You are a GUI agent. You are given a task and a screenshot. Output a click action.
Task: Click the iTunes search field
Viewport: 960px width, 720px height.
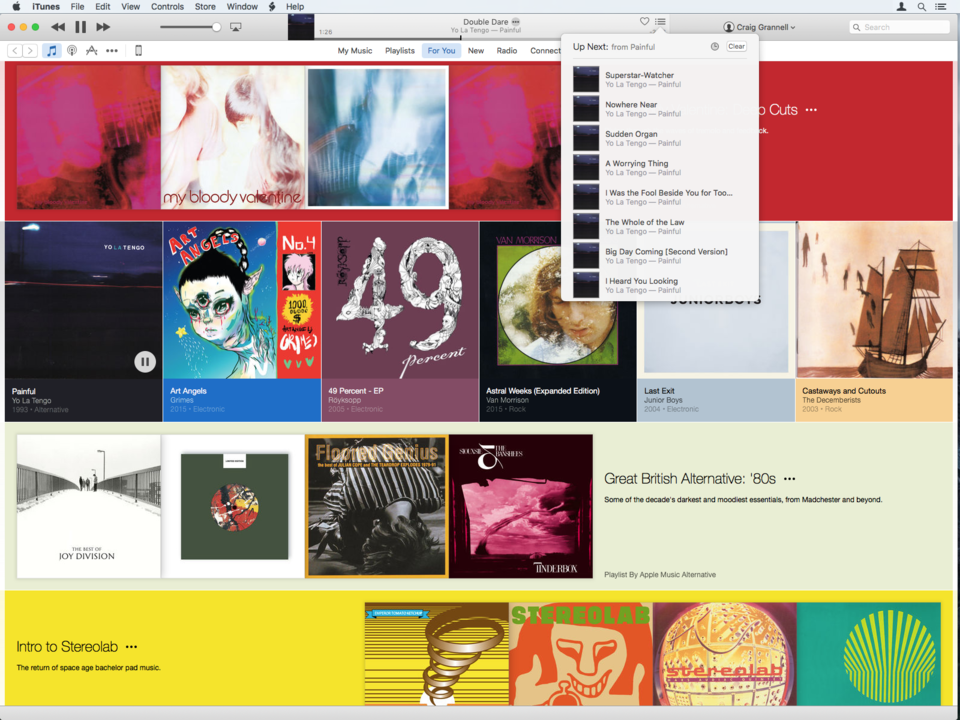pos(900,27)
